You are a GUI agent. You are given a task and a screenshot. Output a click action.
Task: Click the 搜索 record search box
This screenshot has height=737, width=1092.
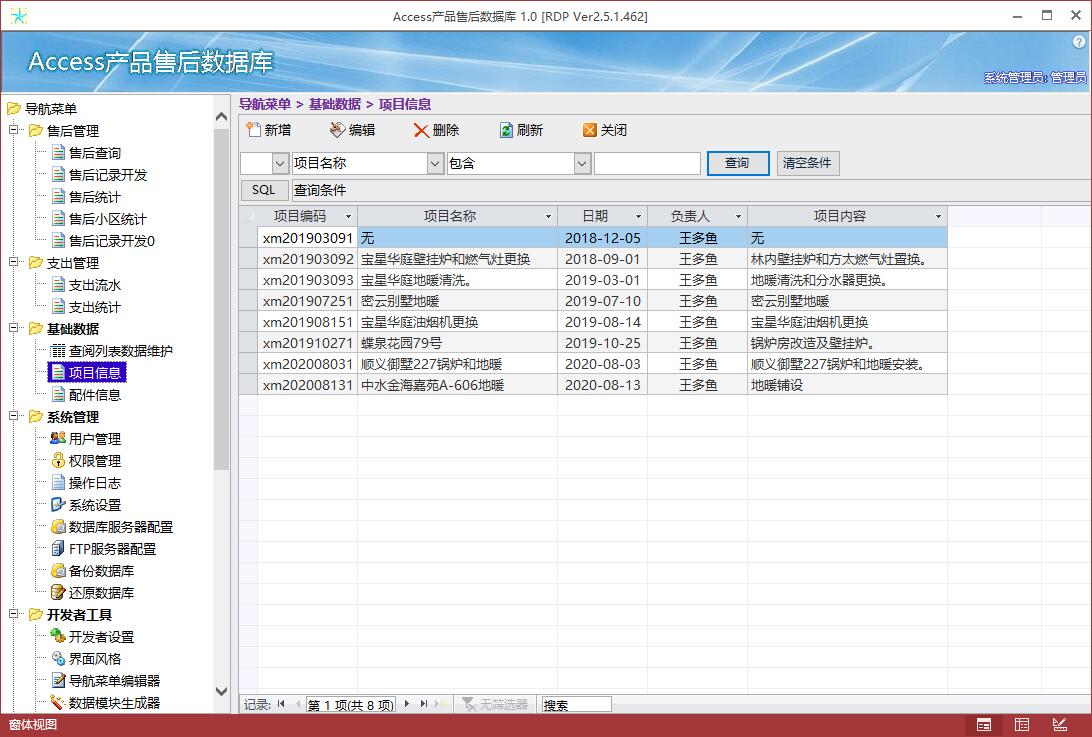577,705
